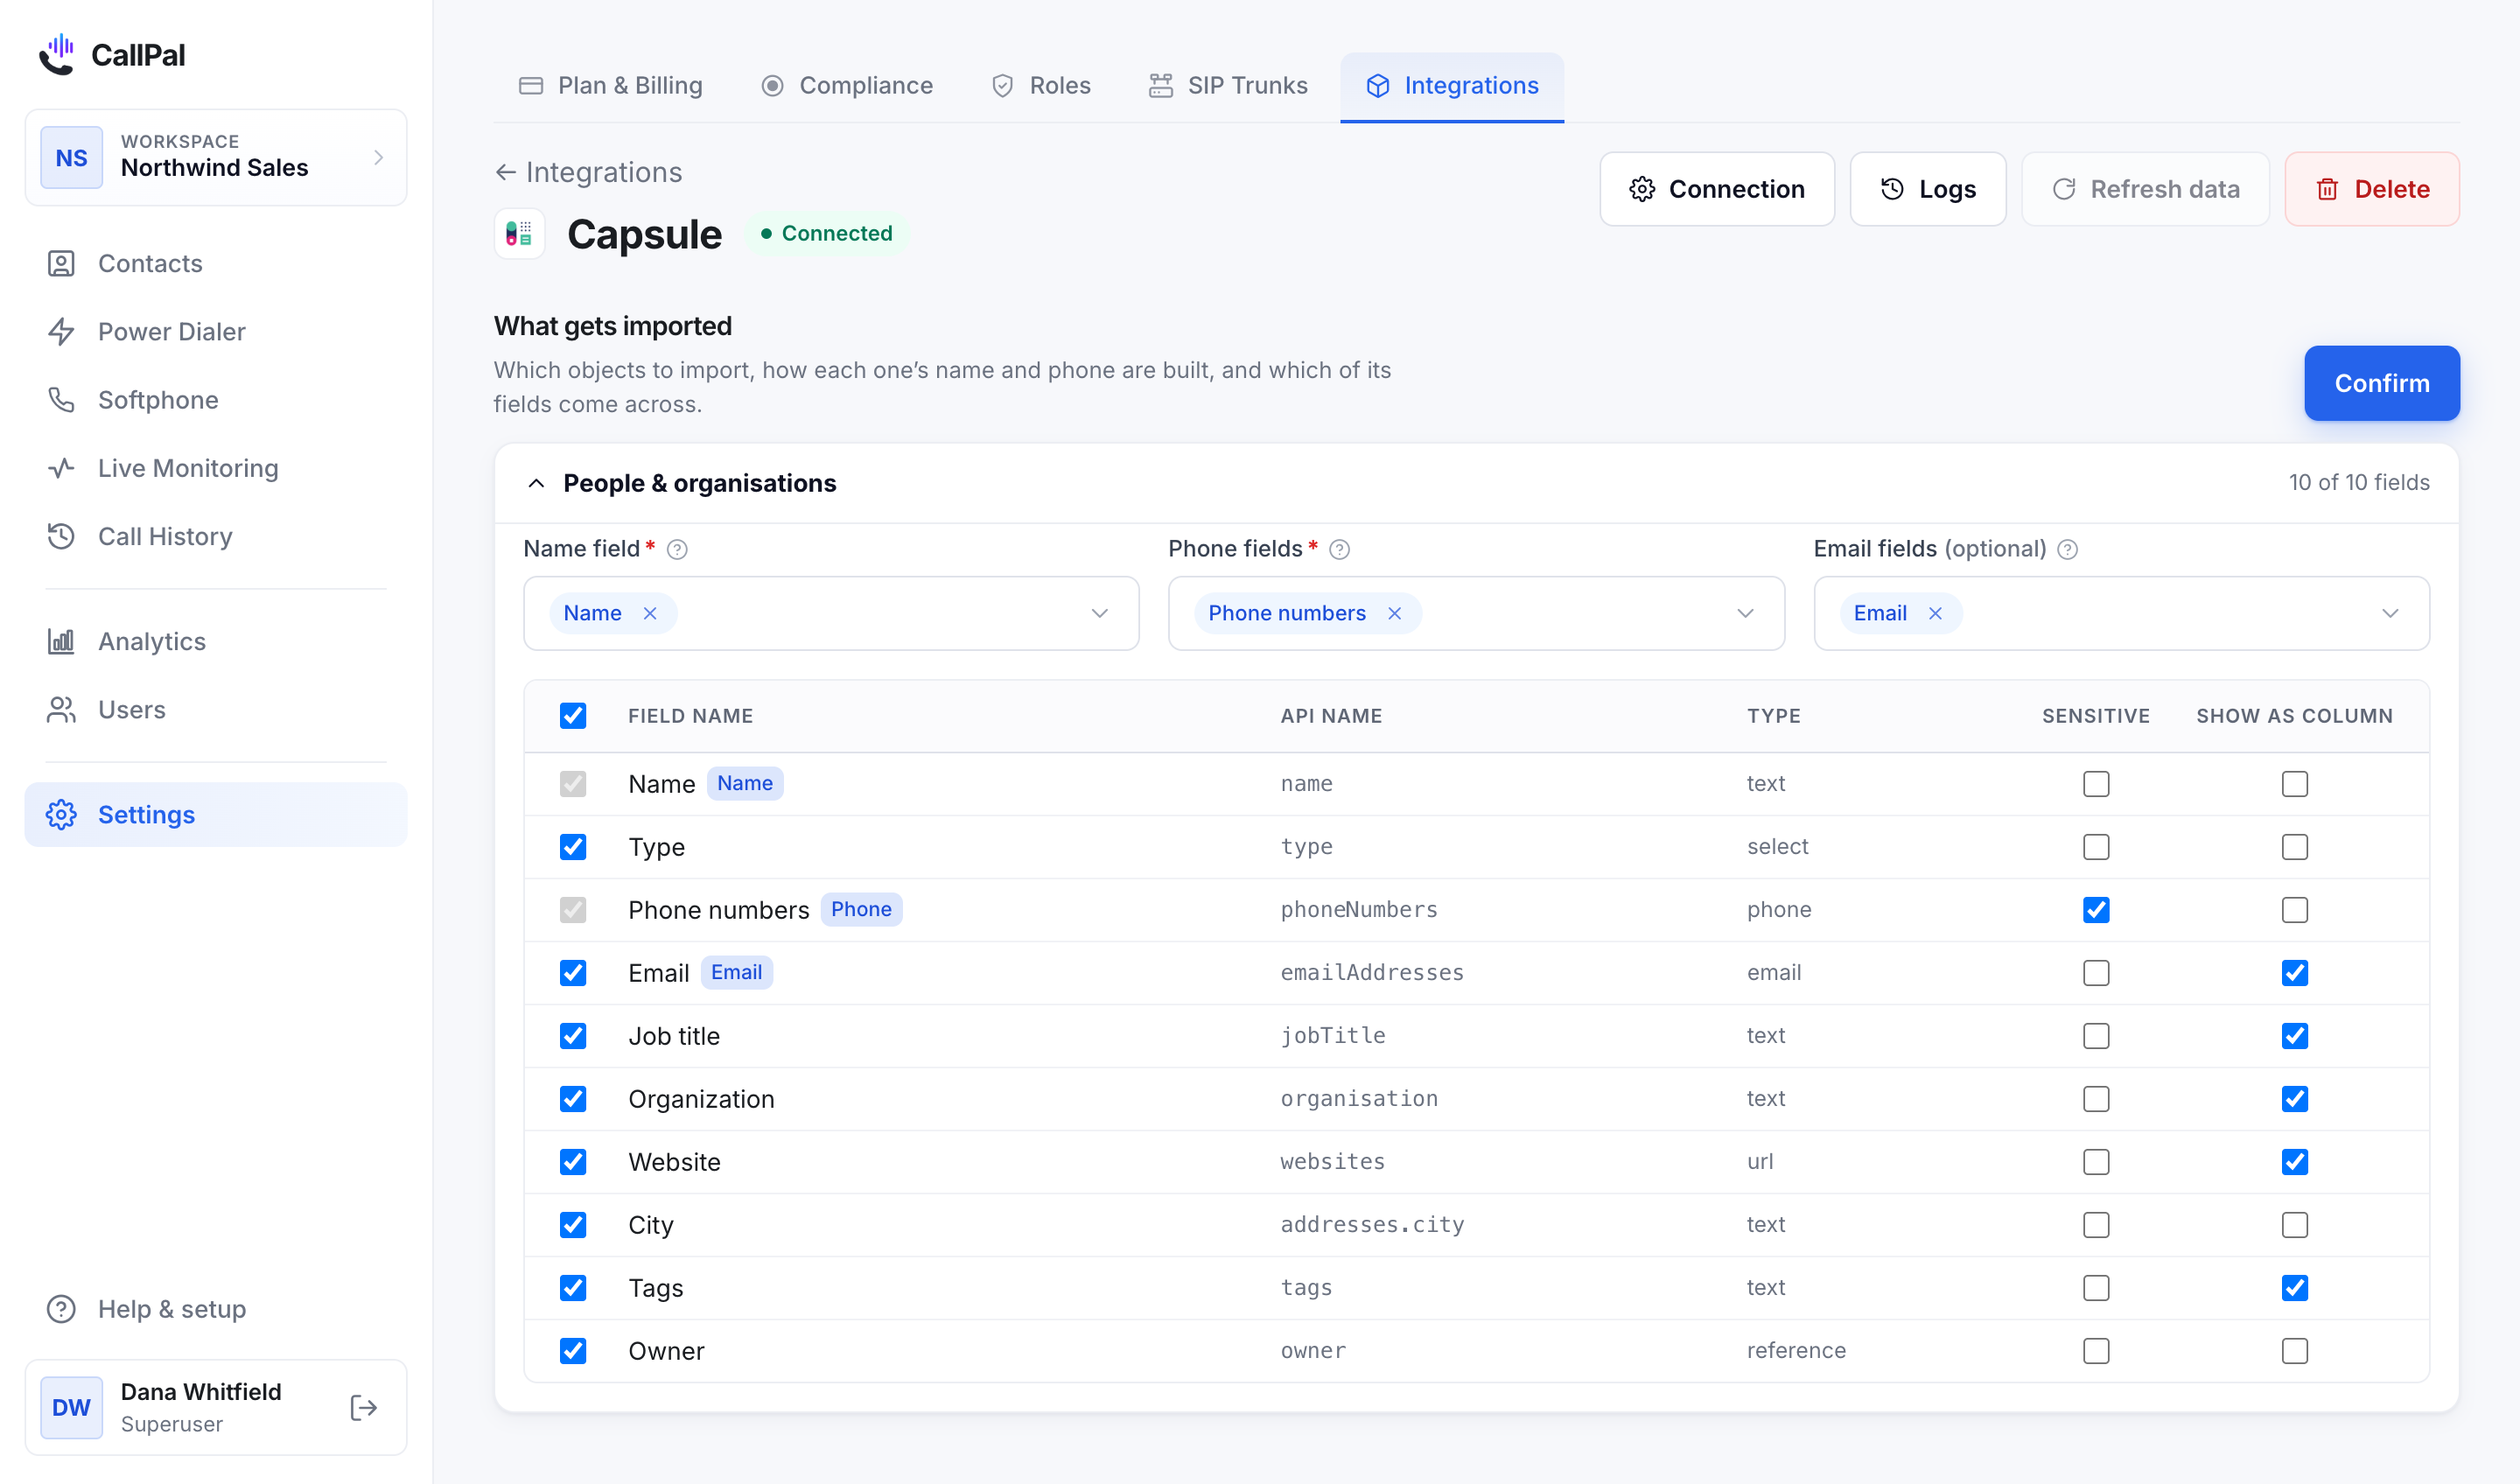Switch to the Plan & Billing tab
This screenshot has width=2520, height=1484.
coord(611,86)
